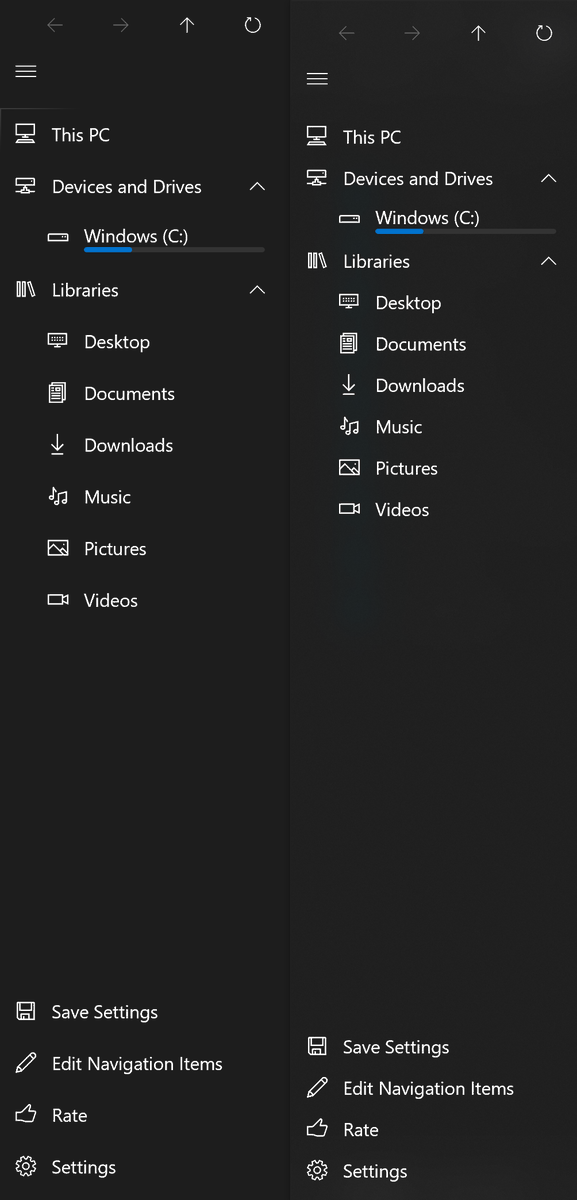Open Downloads label in the left panel

pyautogui.click(x=129, y=445)
